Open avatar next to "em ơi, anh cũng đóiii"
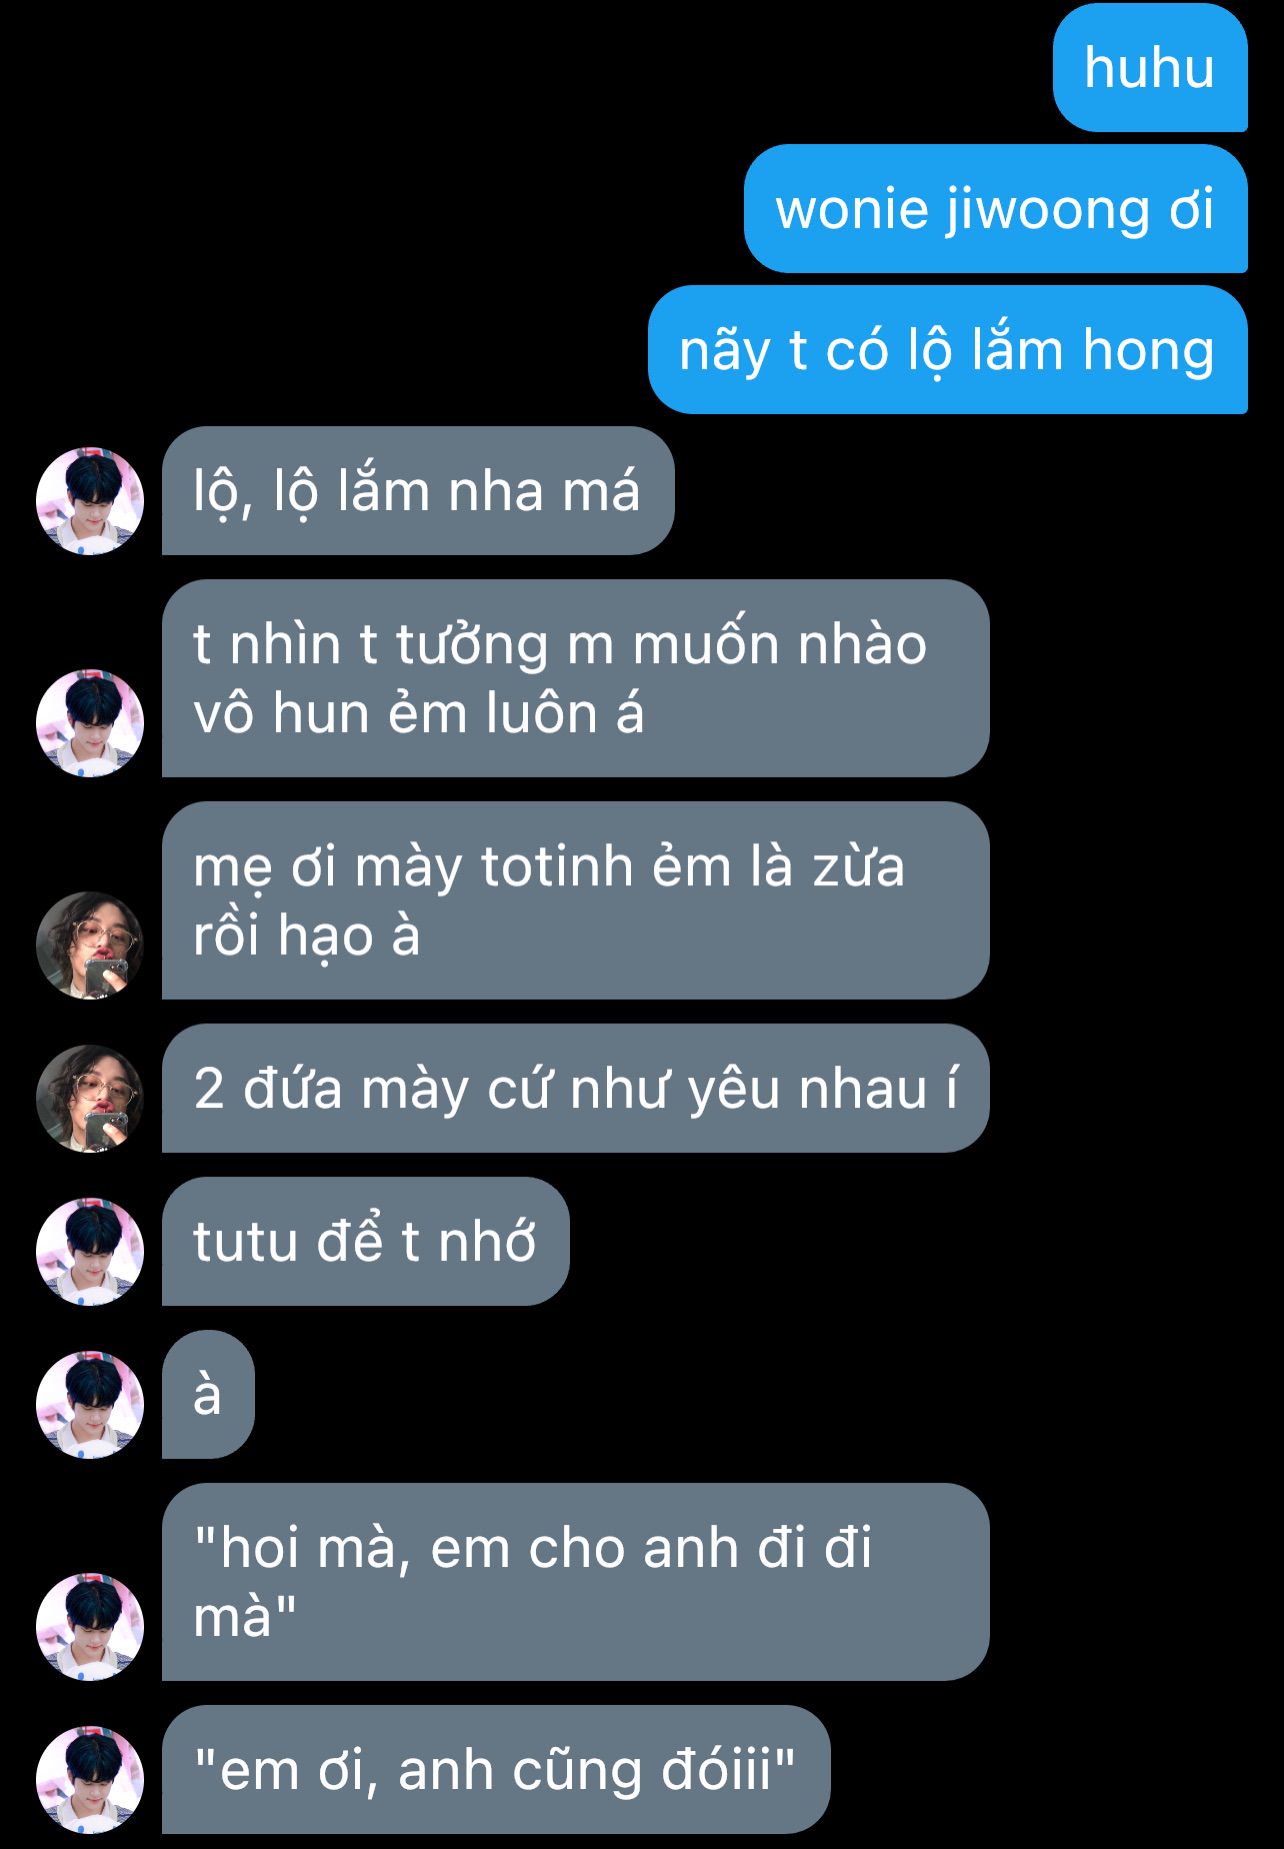 [90, 1779]
